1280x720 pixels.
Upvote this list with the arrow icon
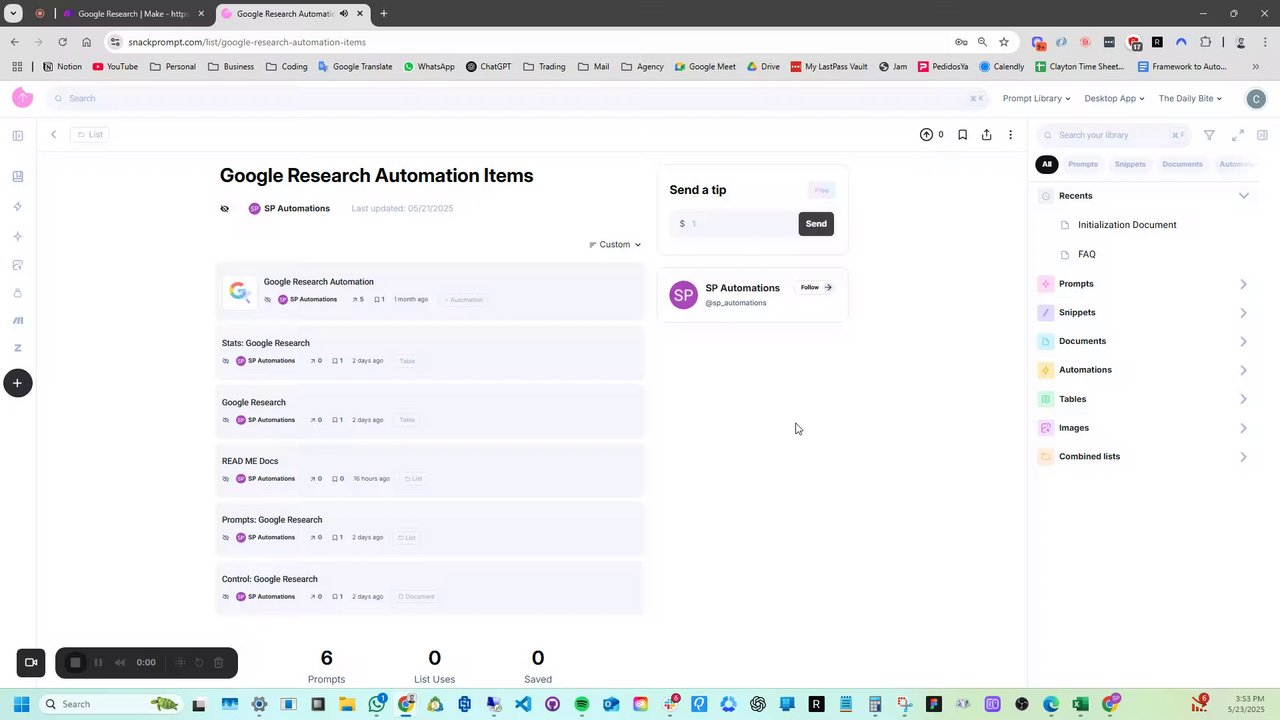(926, 135)
